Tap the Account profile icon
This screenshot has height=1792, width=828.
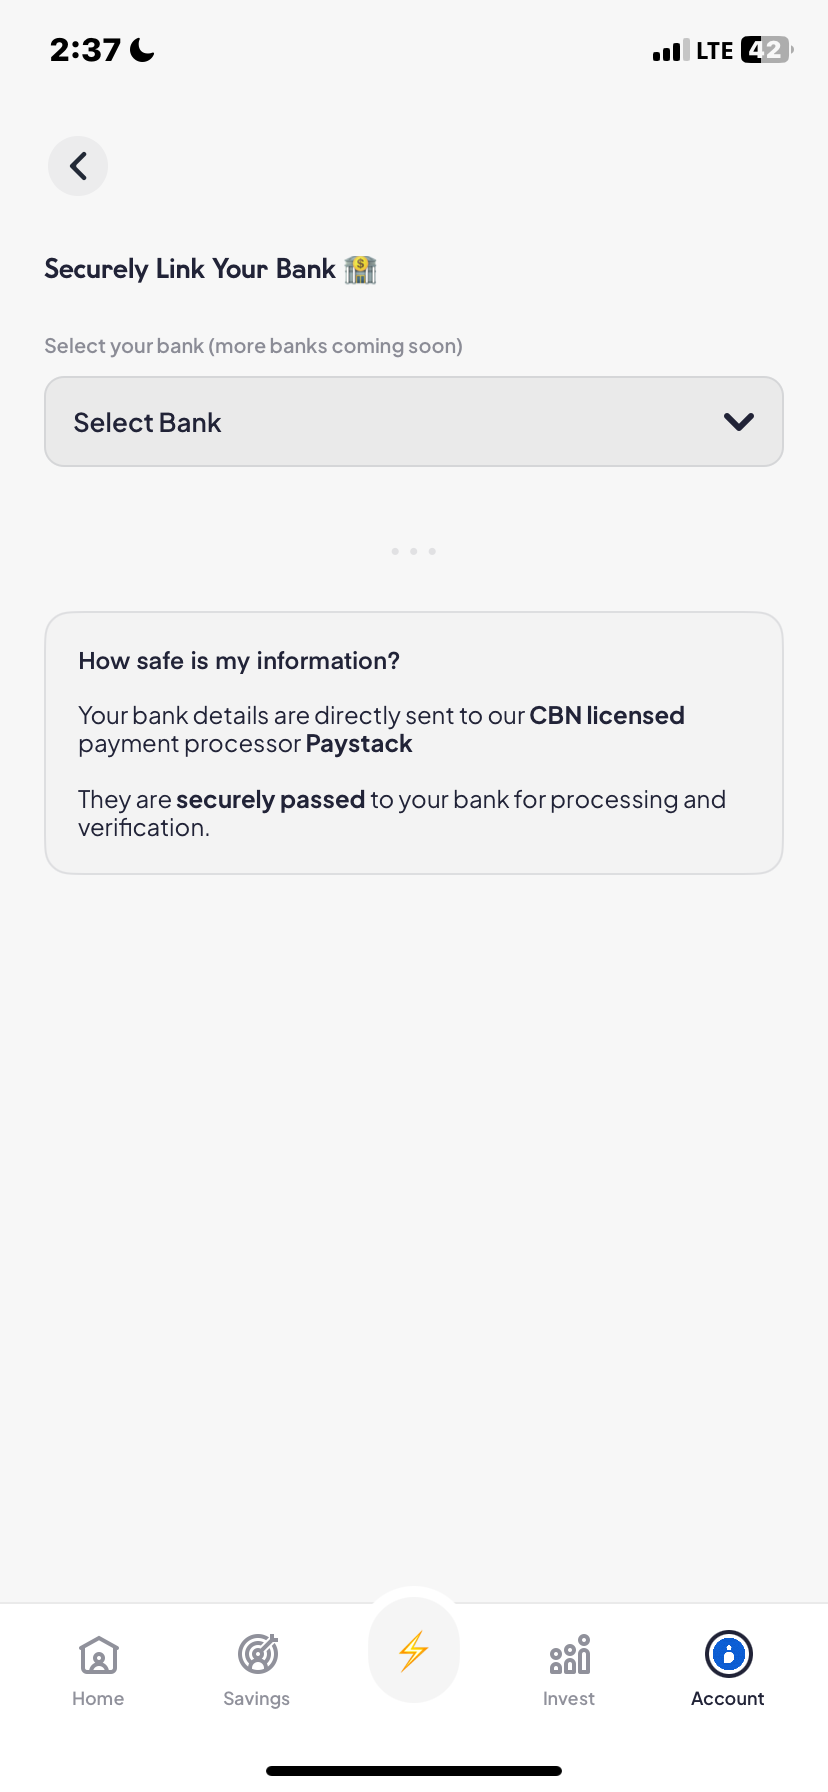pyautogui.click(x=728, y=1654)
